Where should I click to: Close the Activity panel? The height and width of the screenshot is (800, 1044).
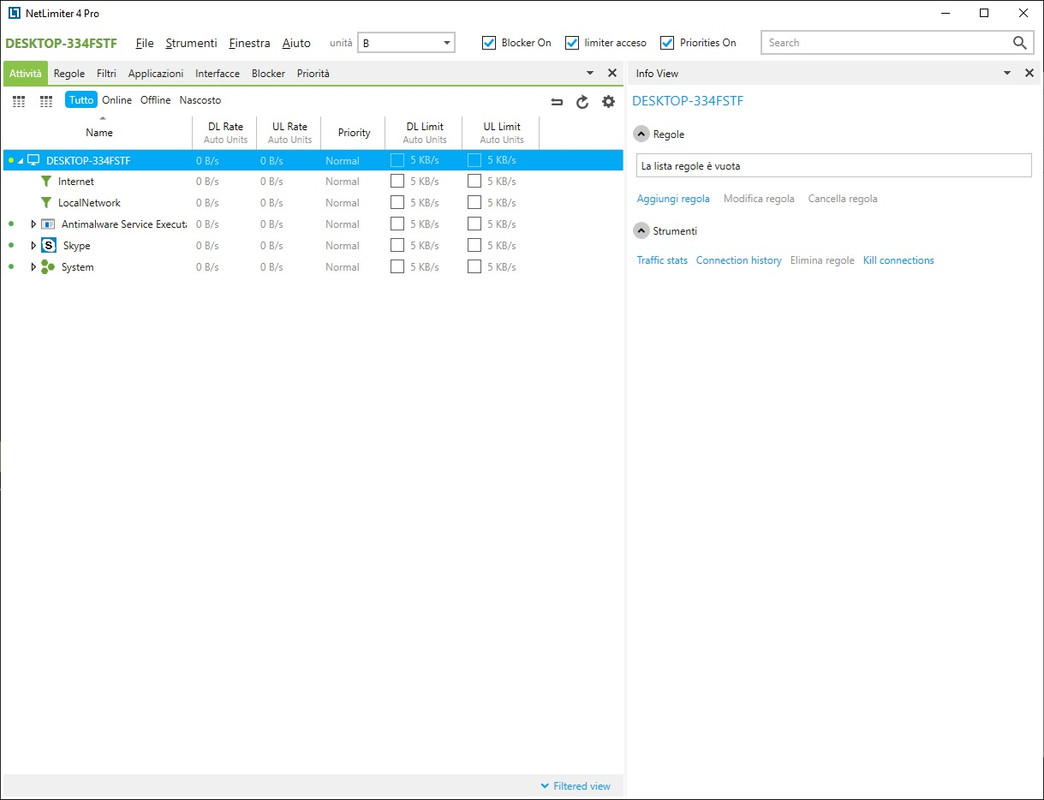click(612, 73)
